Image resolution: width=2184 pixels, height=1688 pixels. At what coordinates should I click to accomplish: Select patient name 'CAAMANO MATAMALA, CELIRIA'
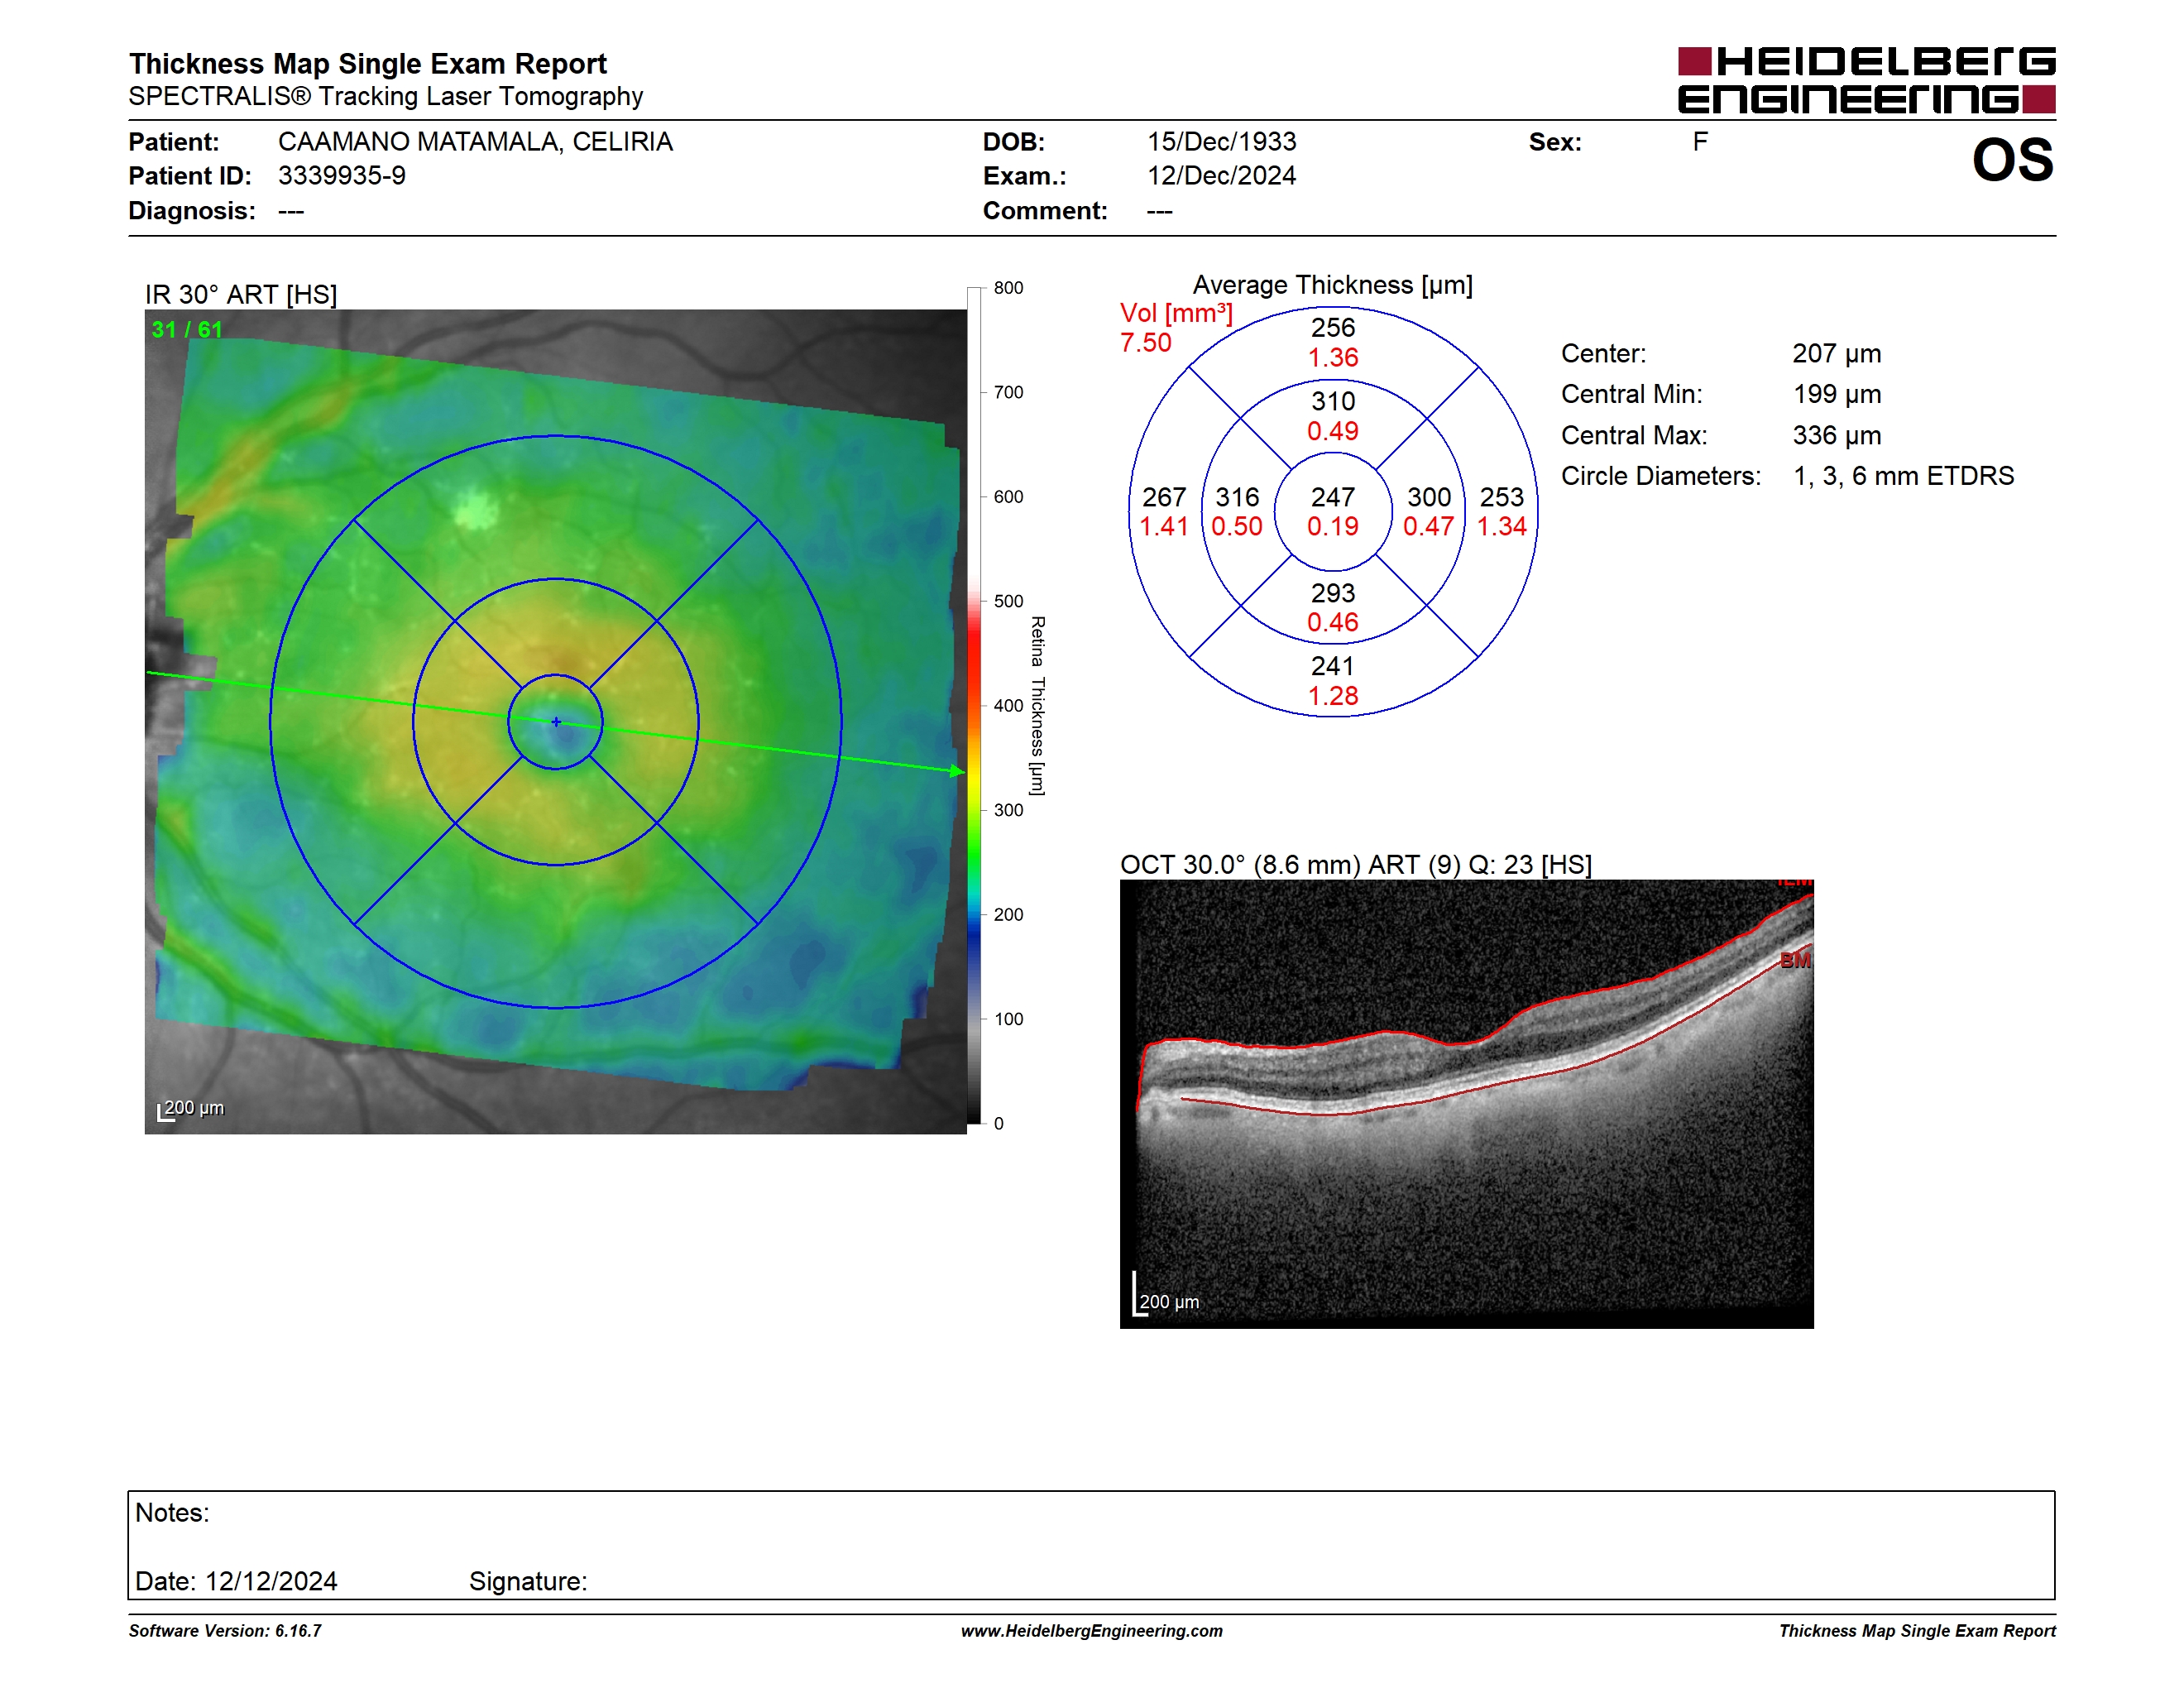tap(475, 142)
